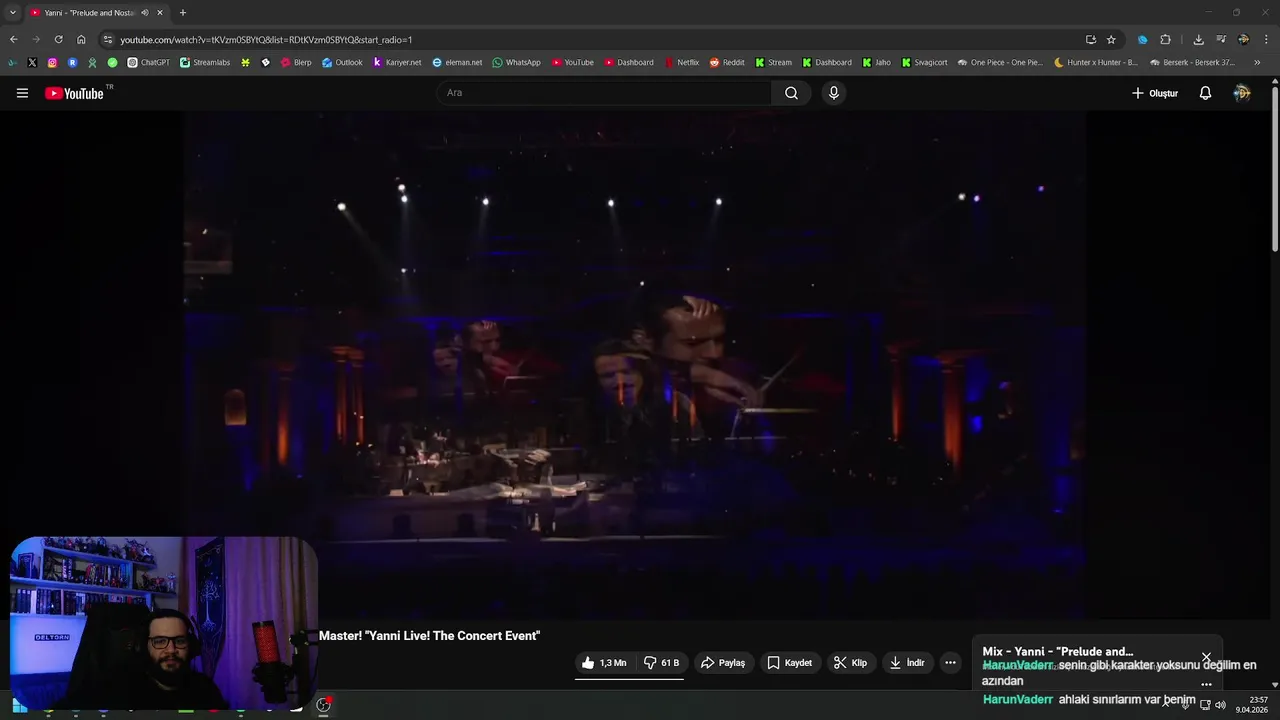Open the YouTube bookmark
Image resolution: width=1280 pixels, height=720 pixels.
pos(573,62)
